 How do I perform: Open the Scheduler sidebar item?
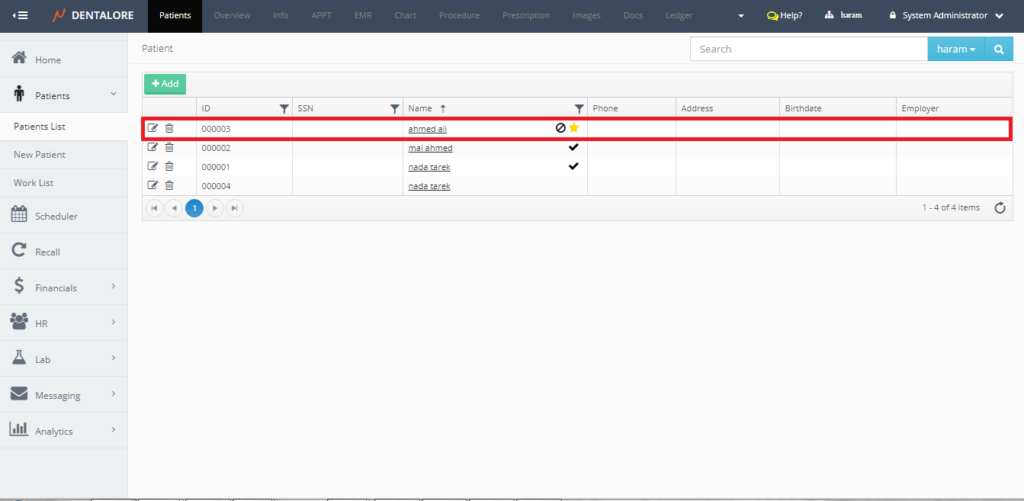coord(56,216)
